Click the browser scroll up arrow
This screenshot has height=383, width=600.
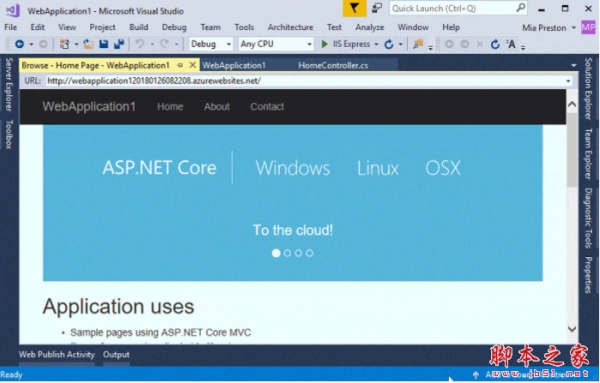coord(572,104)
